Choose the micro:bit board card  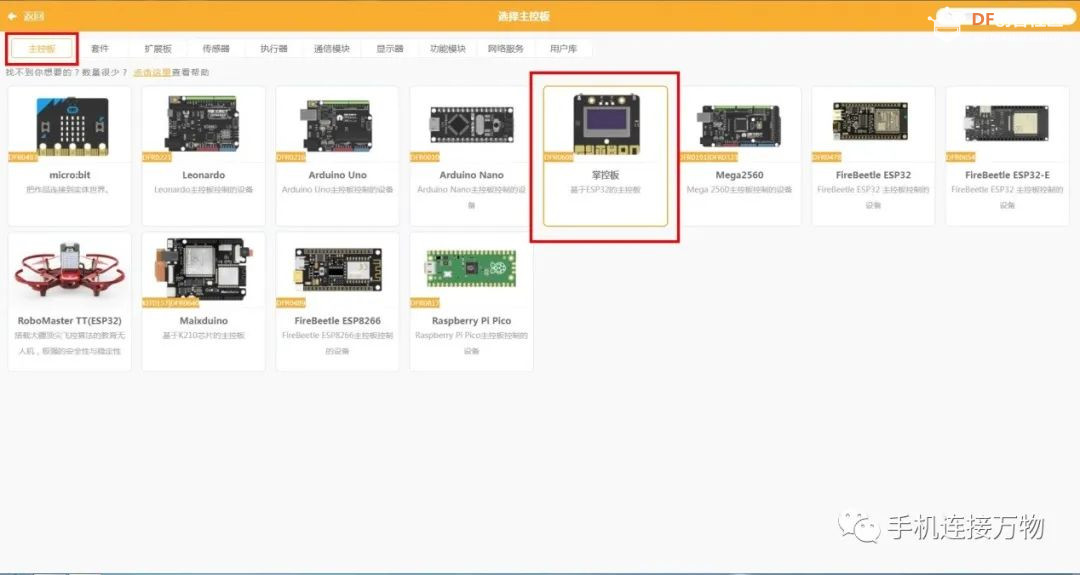pos(70,156)
